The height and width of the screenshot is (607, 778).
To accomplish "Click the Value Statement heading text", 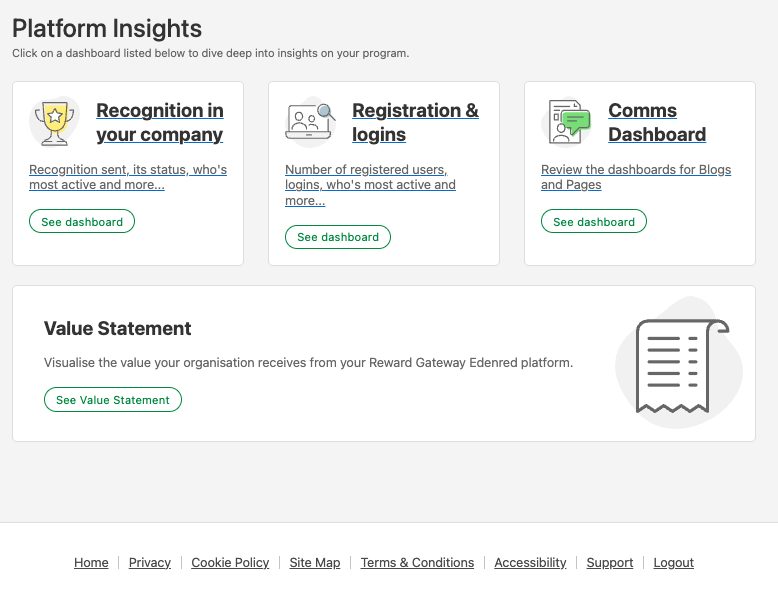I will [x=118, y=329].
